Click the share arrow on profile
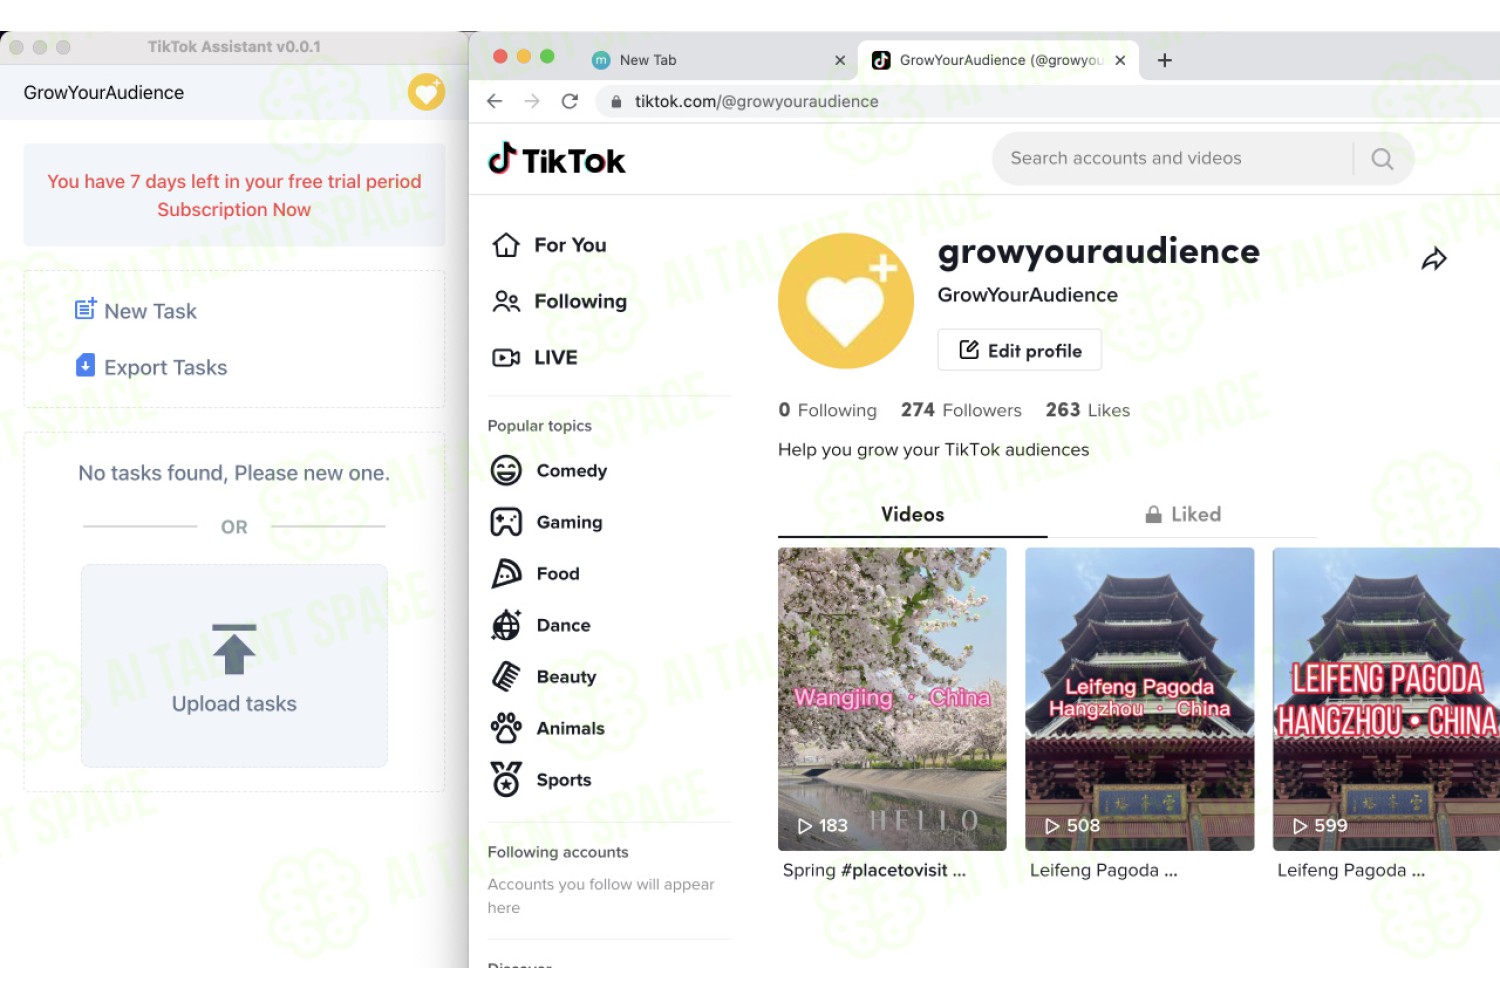1500x1000 pixels. point(1434,259)
